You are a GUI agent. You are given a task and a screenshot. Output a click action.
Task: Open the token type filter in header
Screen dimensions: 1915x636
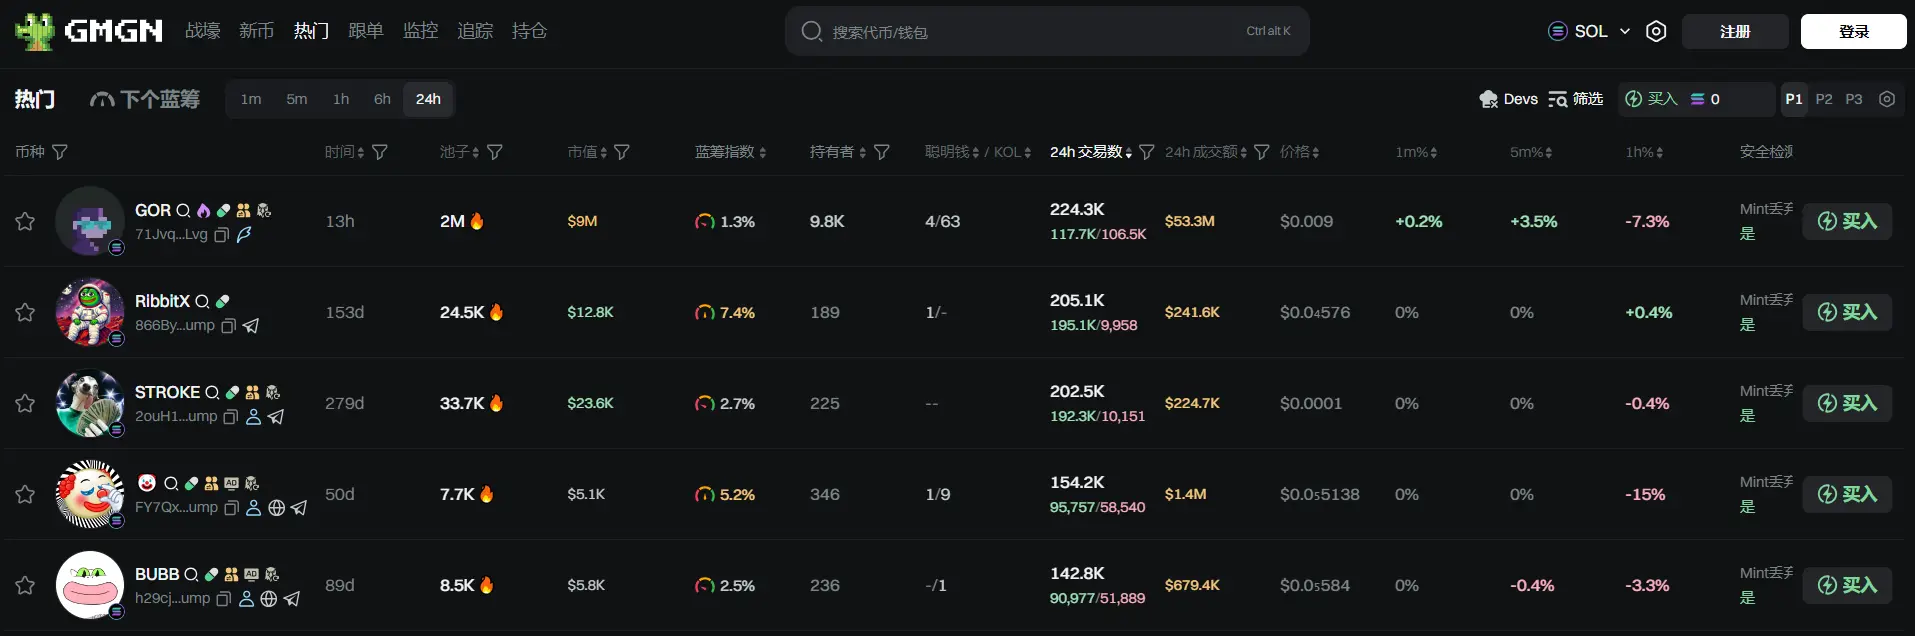60,152
